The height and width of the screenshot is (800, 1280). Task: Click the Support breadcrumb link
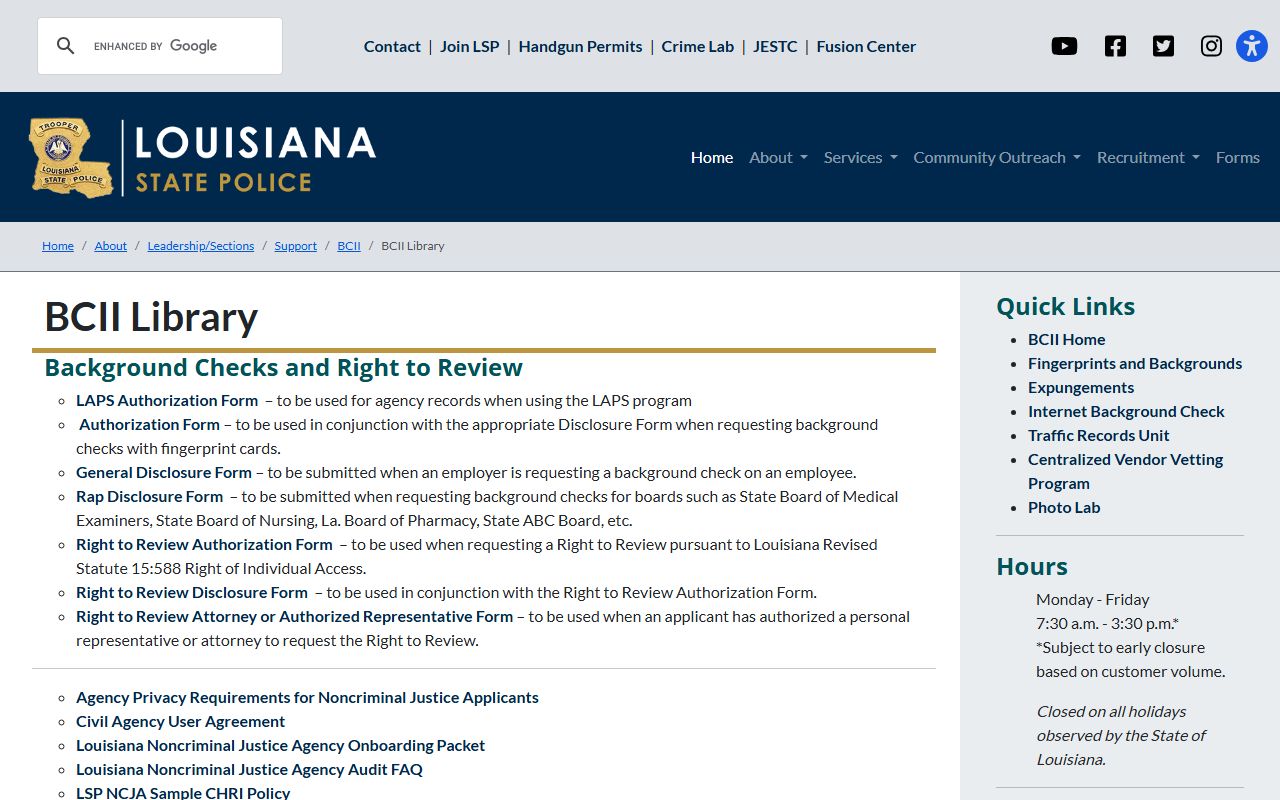coord(296,246)
